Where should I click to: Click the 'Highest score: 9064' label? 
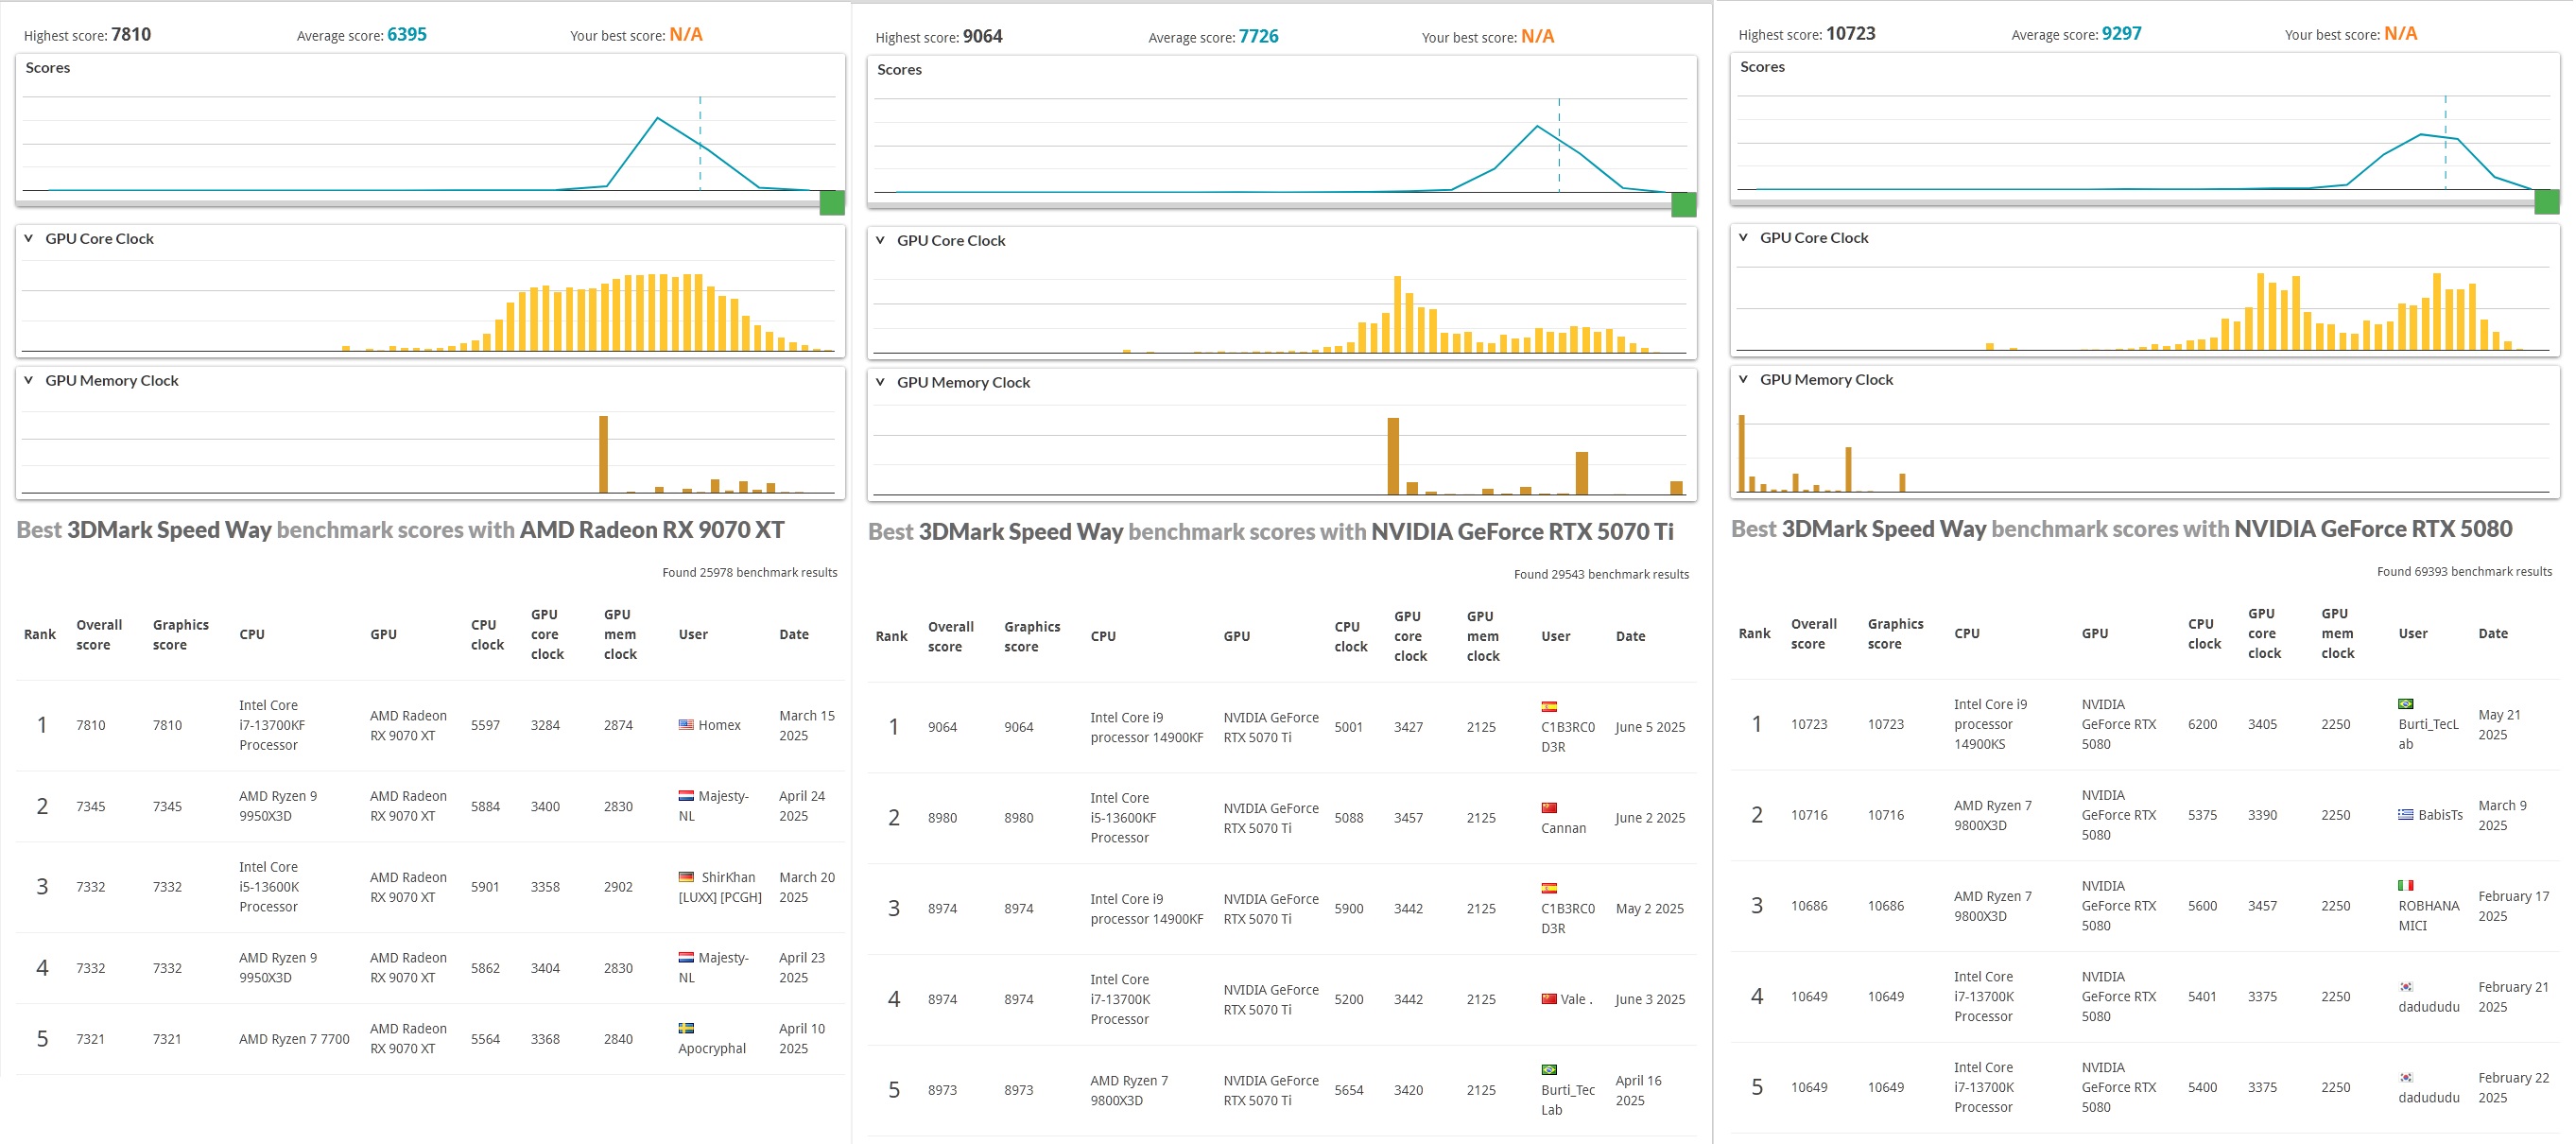click(939, 37)
